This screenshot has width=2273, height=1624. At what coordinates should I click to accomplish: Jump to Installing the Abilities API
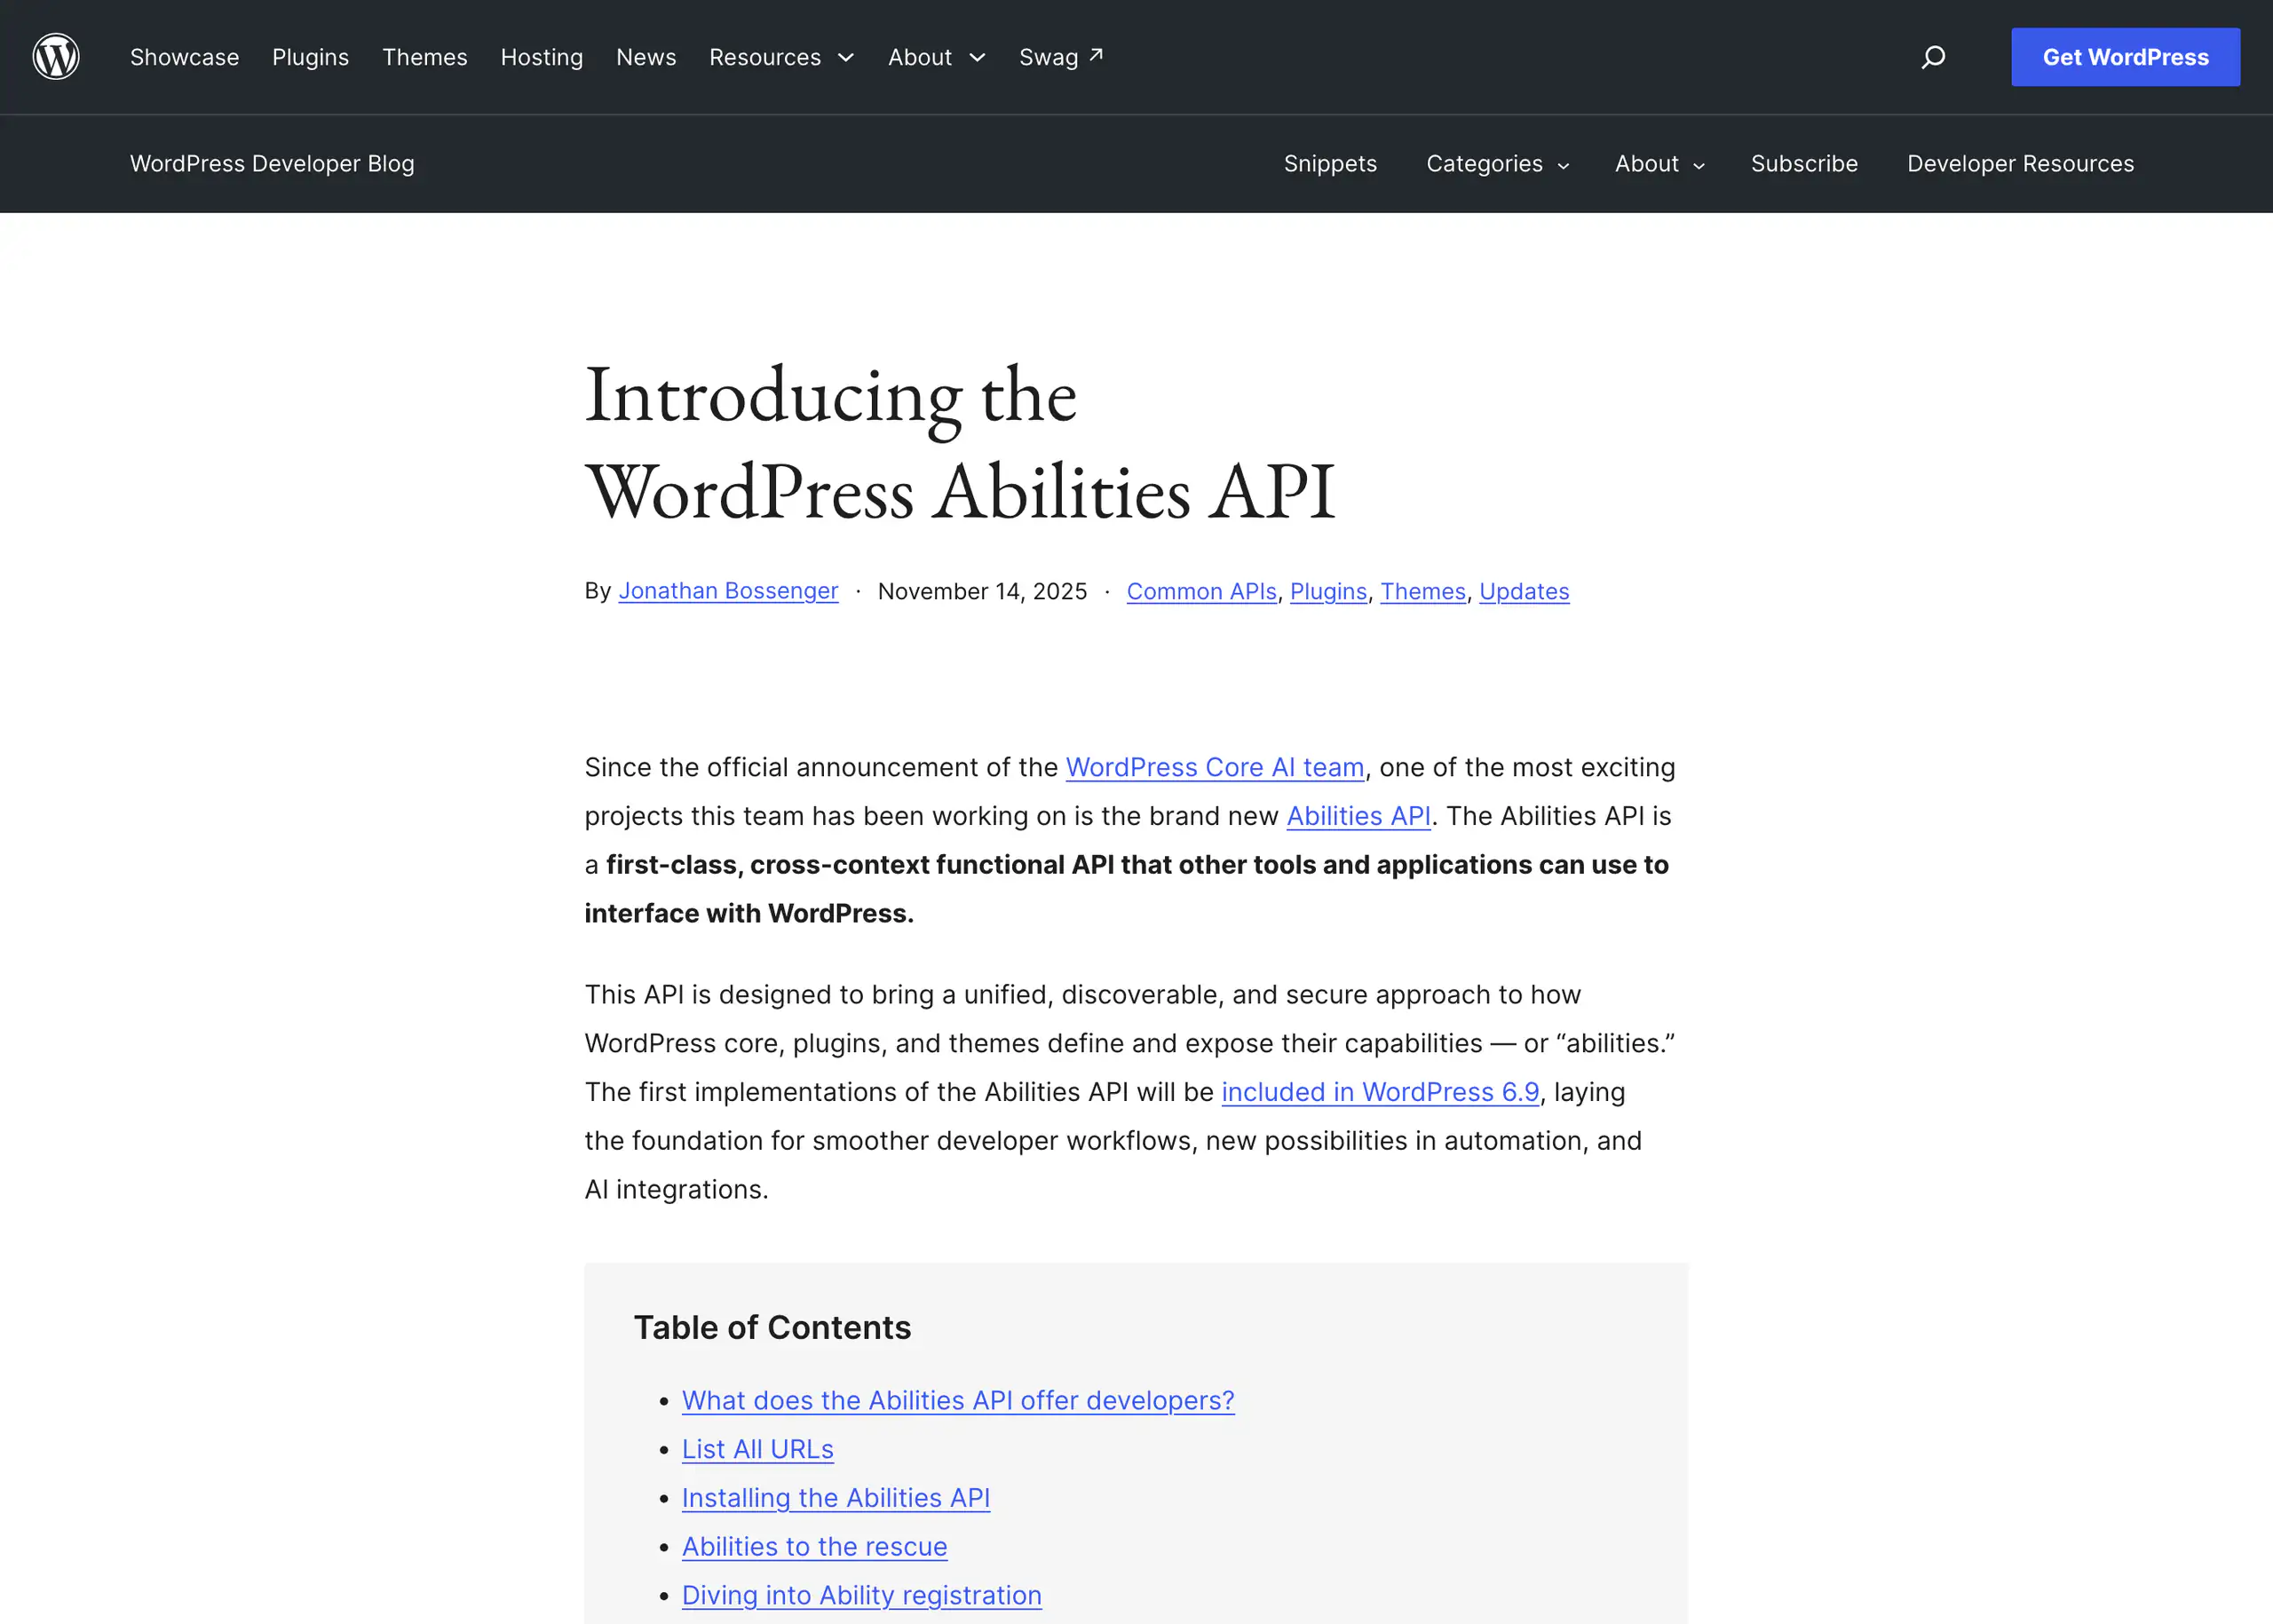[x=836, y=1498]
